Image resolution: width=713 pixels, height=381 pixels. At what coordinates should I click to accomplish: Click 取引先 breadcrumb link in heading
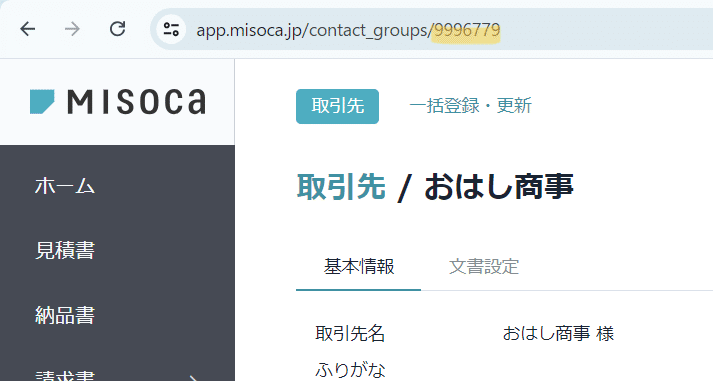click(341, 187)
